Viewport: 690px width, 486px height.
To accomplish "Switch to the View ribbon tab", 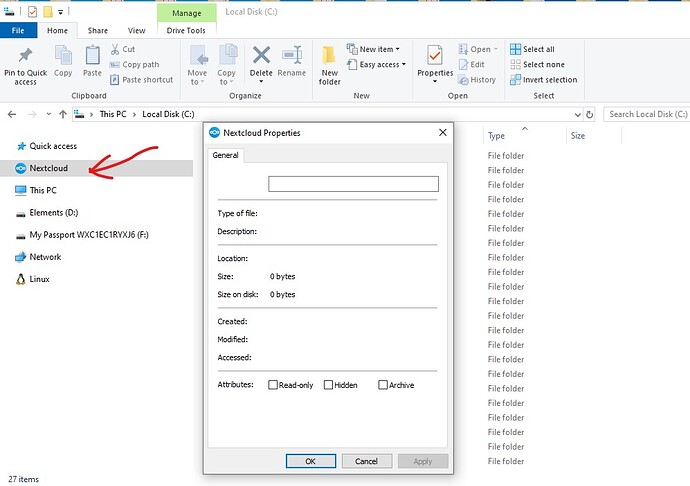I will 136,30.
